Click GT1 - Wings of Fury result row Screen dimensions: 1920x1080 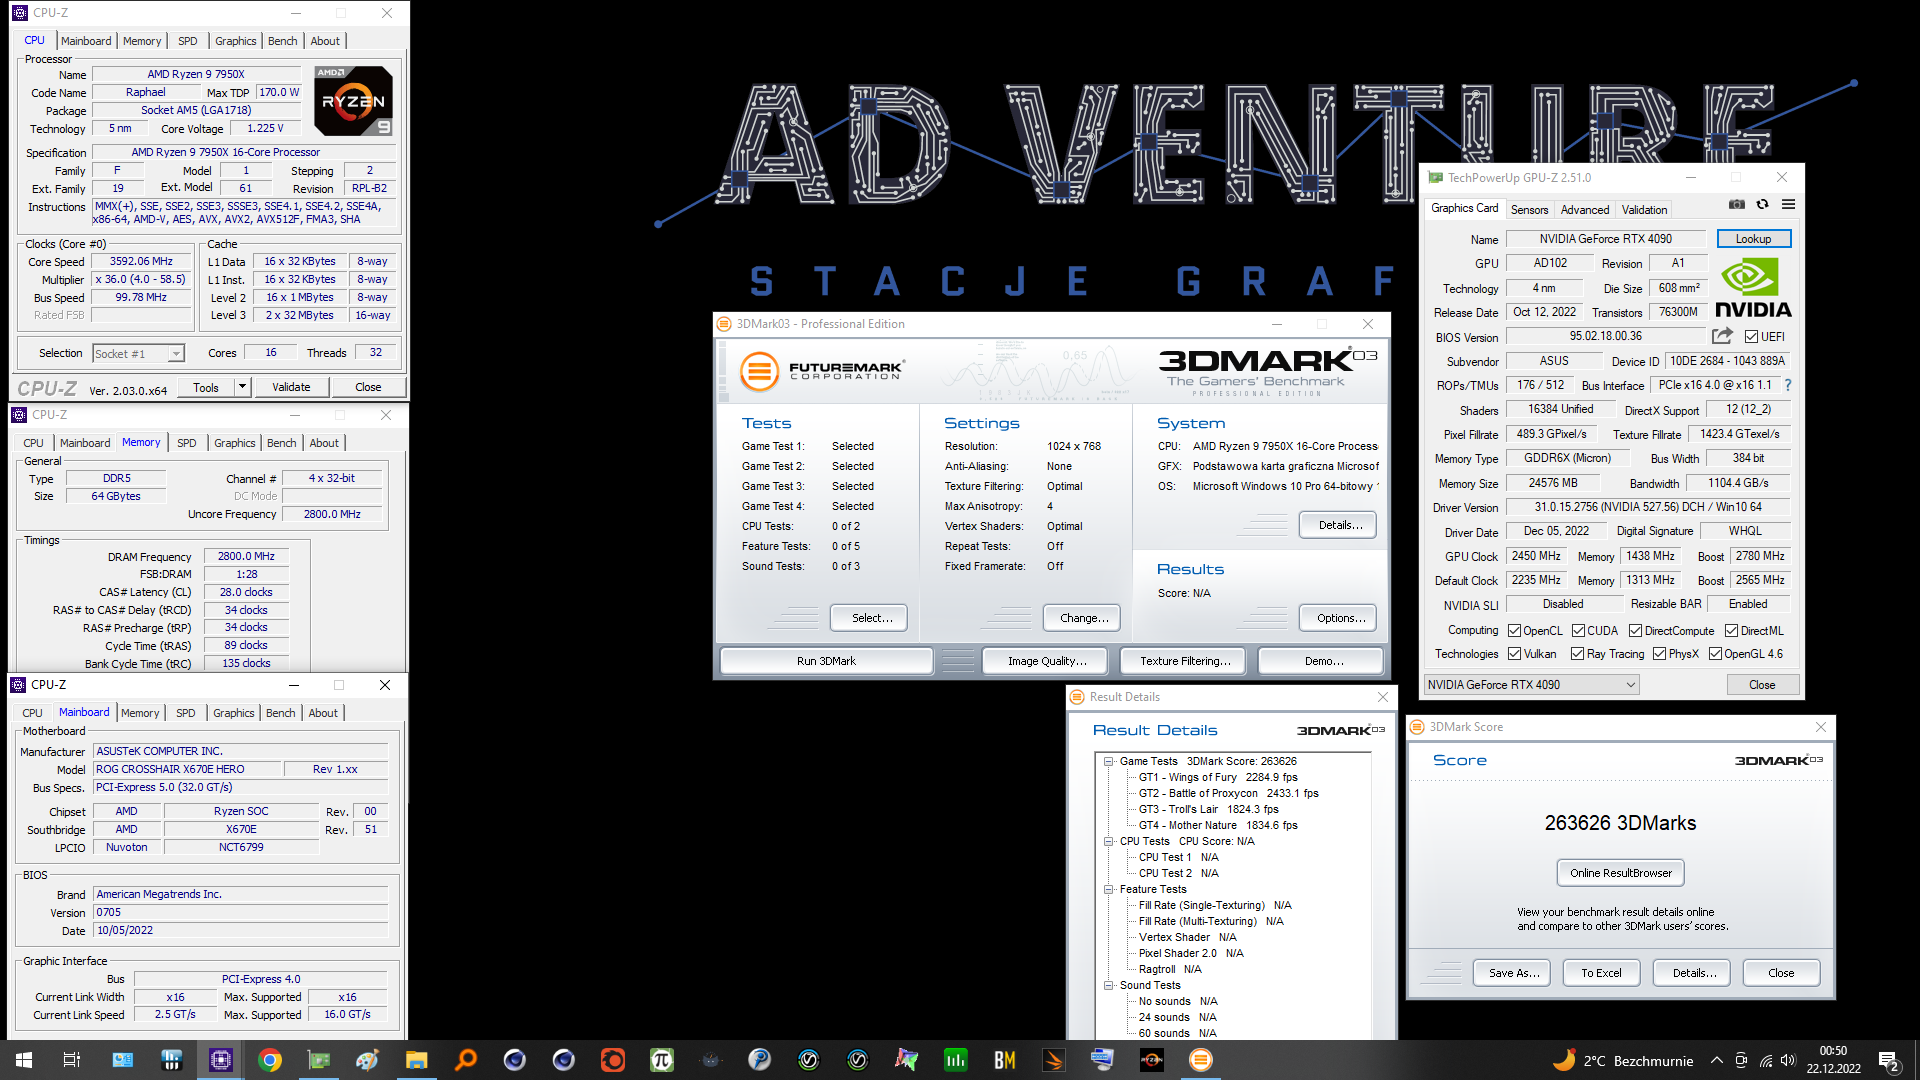tap(1218, 777)
